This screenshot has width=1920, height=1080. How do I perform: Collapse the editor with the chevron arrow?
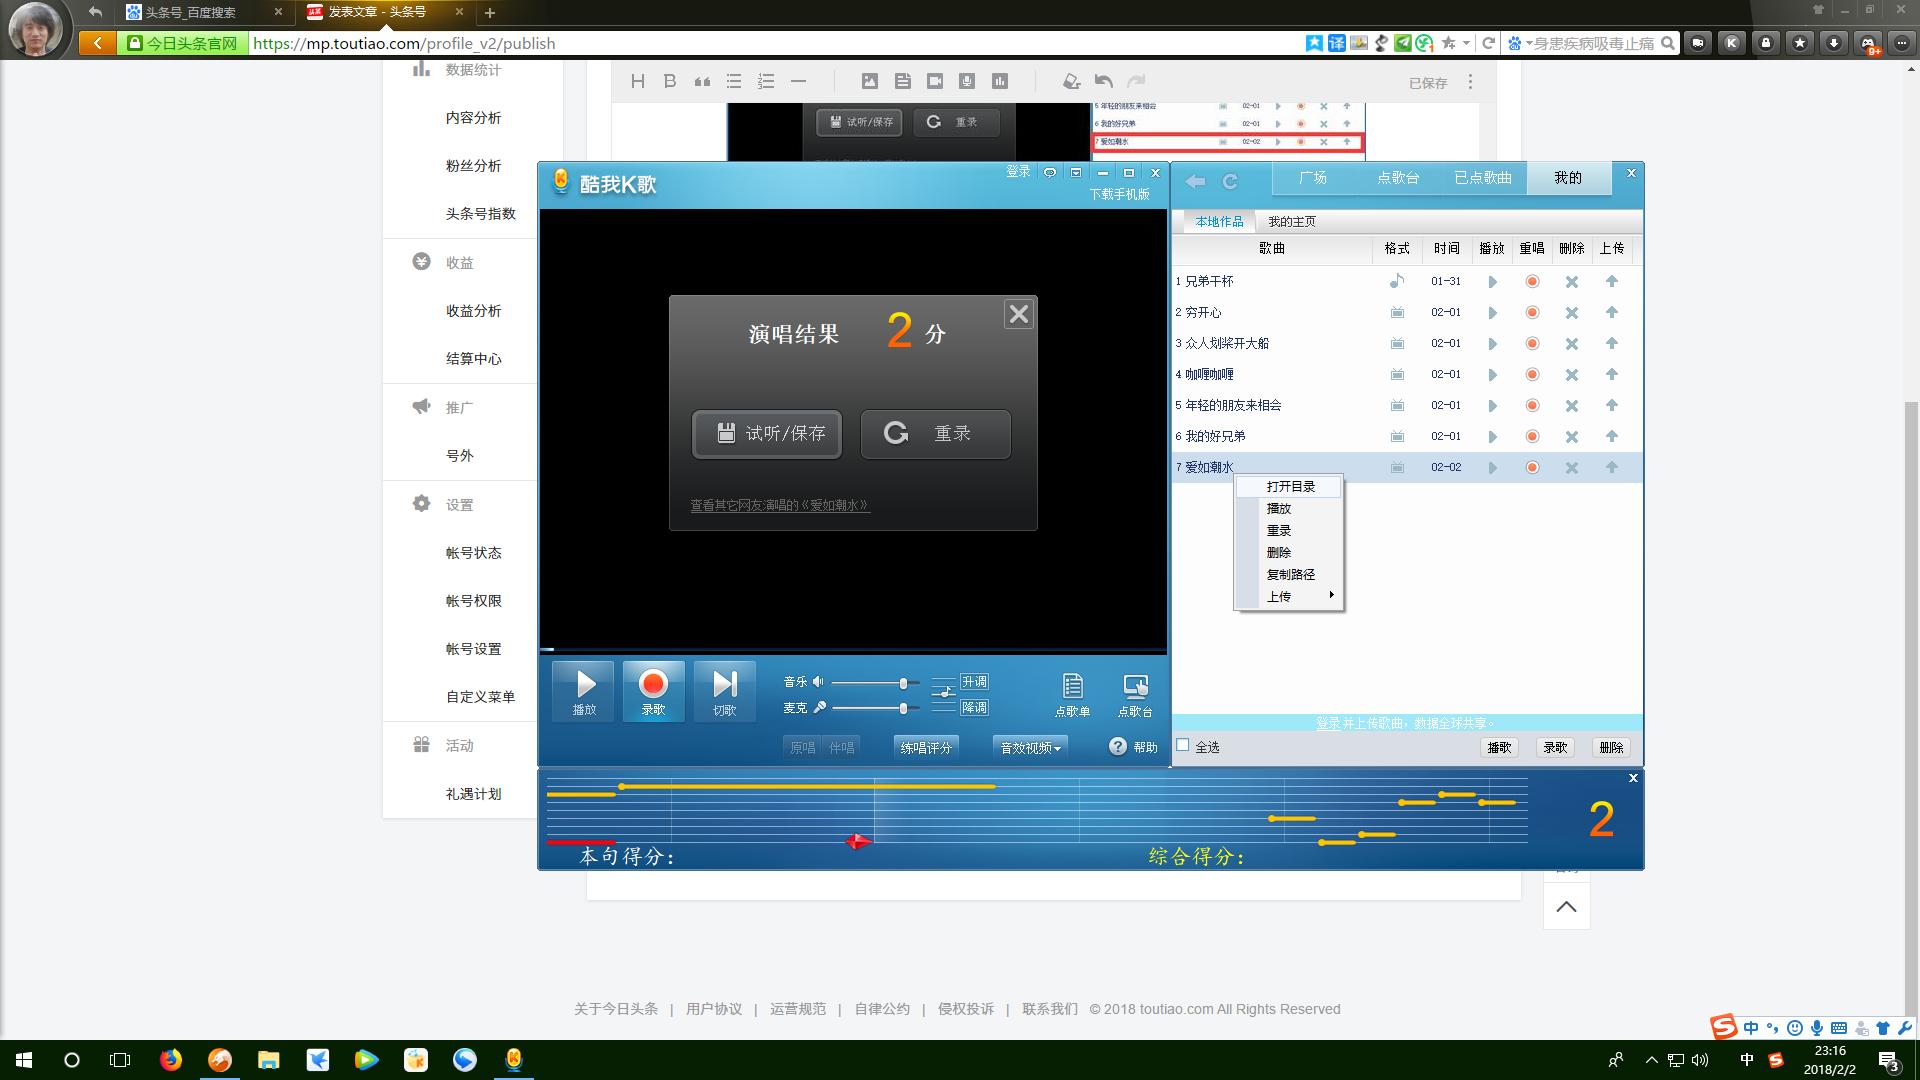[x=1566, y=905]
